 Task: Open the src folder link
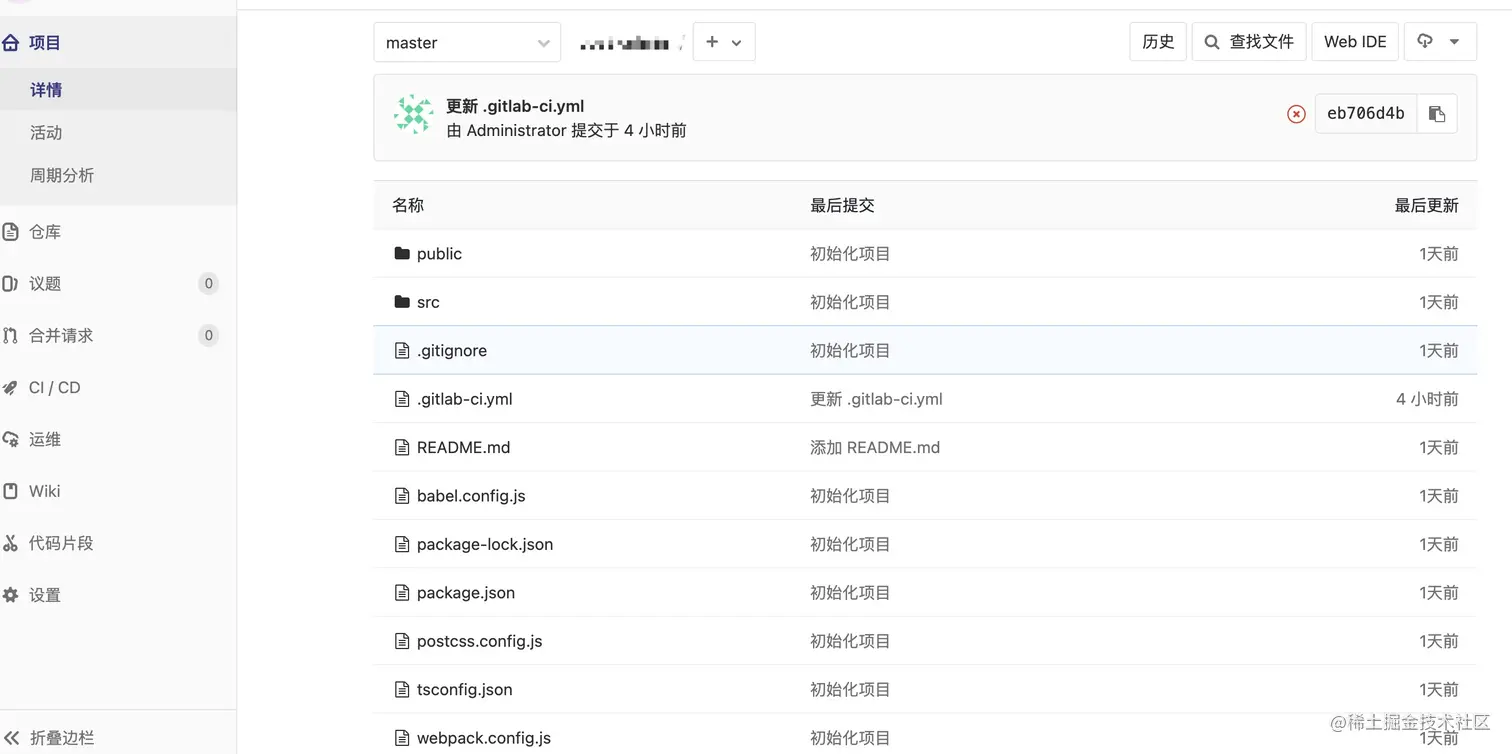(x=428, y=302)
